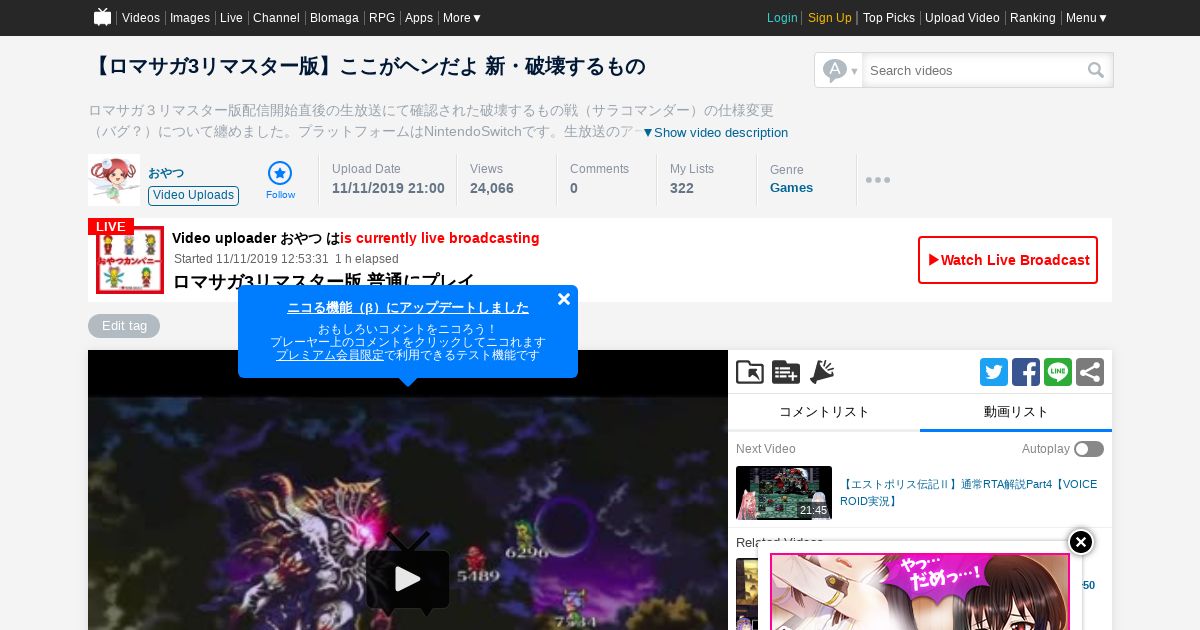Open the Images section in top bar
This screenshot has width=1200, height=630.
[x=190, y=18]
